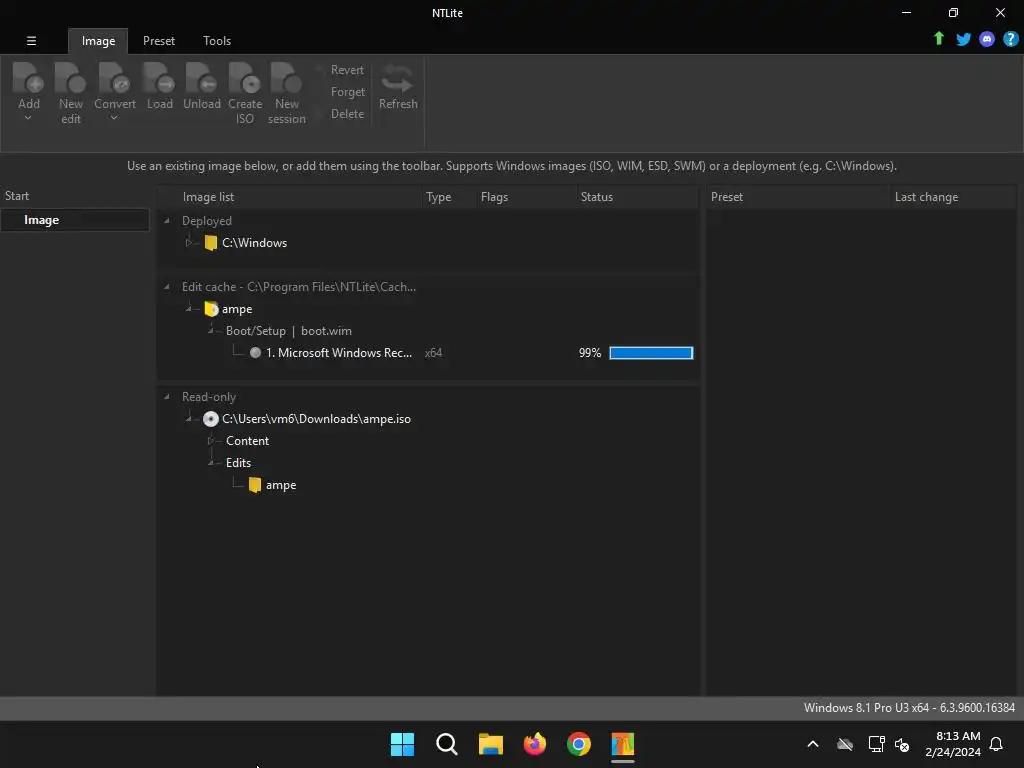Viewport: 1024px width, 768px height.
Task: Collapse the Edits tree node
Action: coord(211,462)
